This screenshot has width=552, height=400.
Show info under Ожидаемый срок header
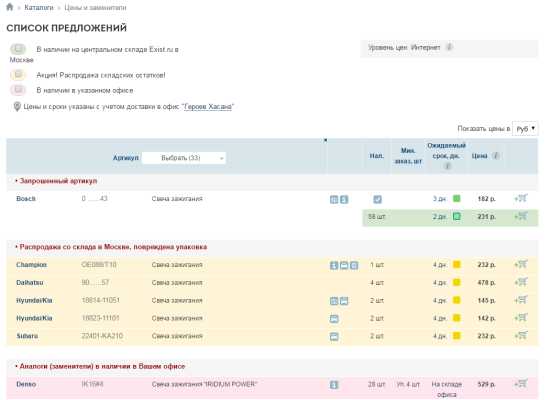pyautogui.click(x=447, y=165)
